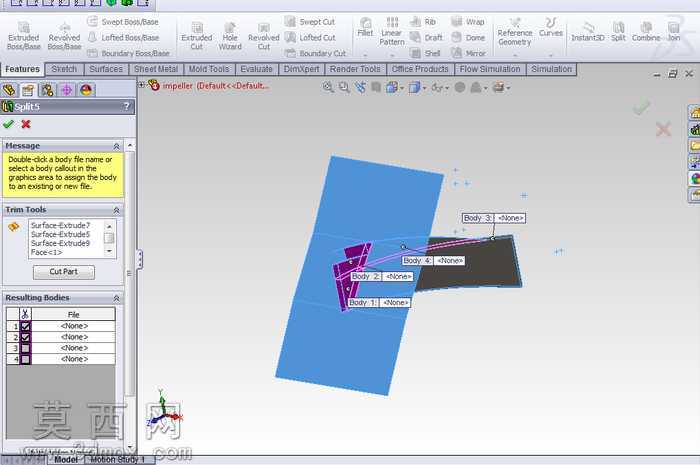This screenshot has width=700, height=465.
Task: Expand the impeller flyout tree
Action: tap(141, 85)
